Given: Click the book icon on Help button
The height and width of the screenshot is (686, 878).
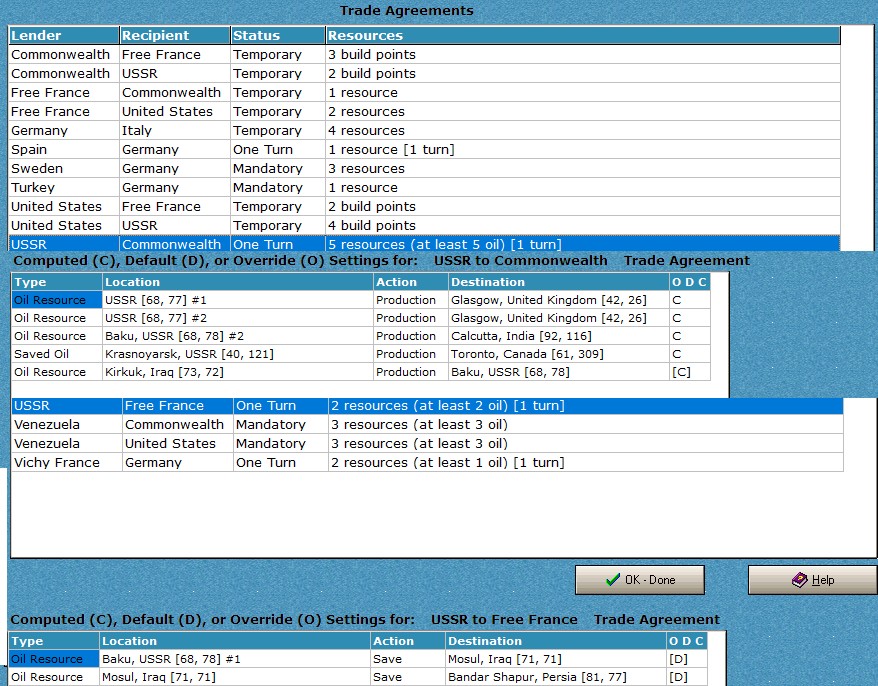Looking at the screenshot, I should tap(800, 580).
